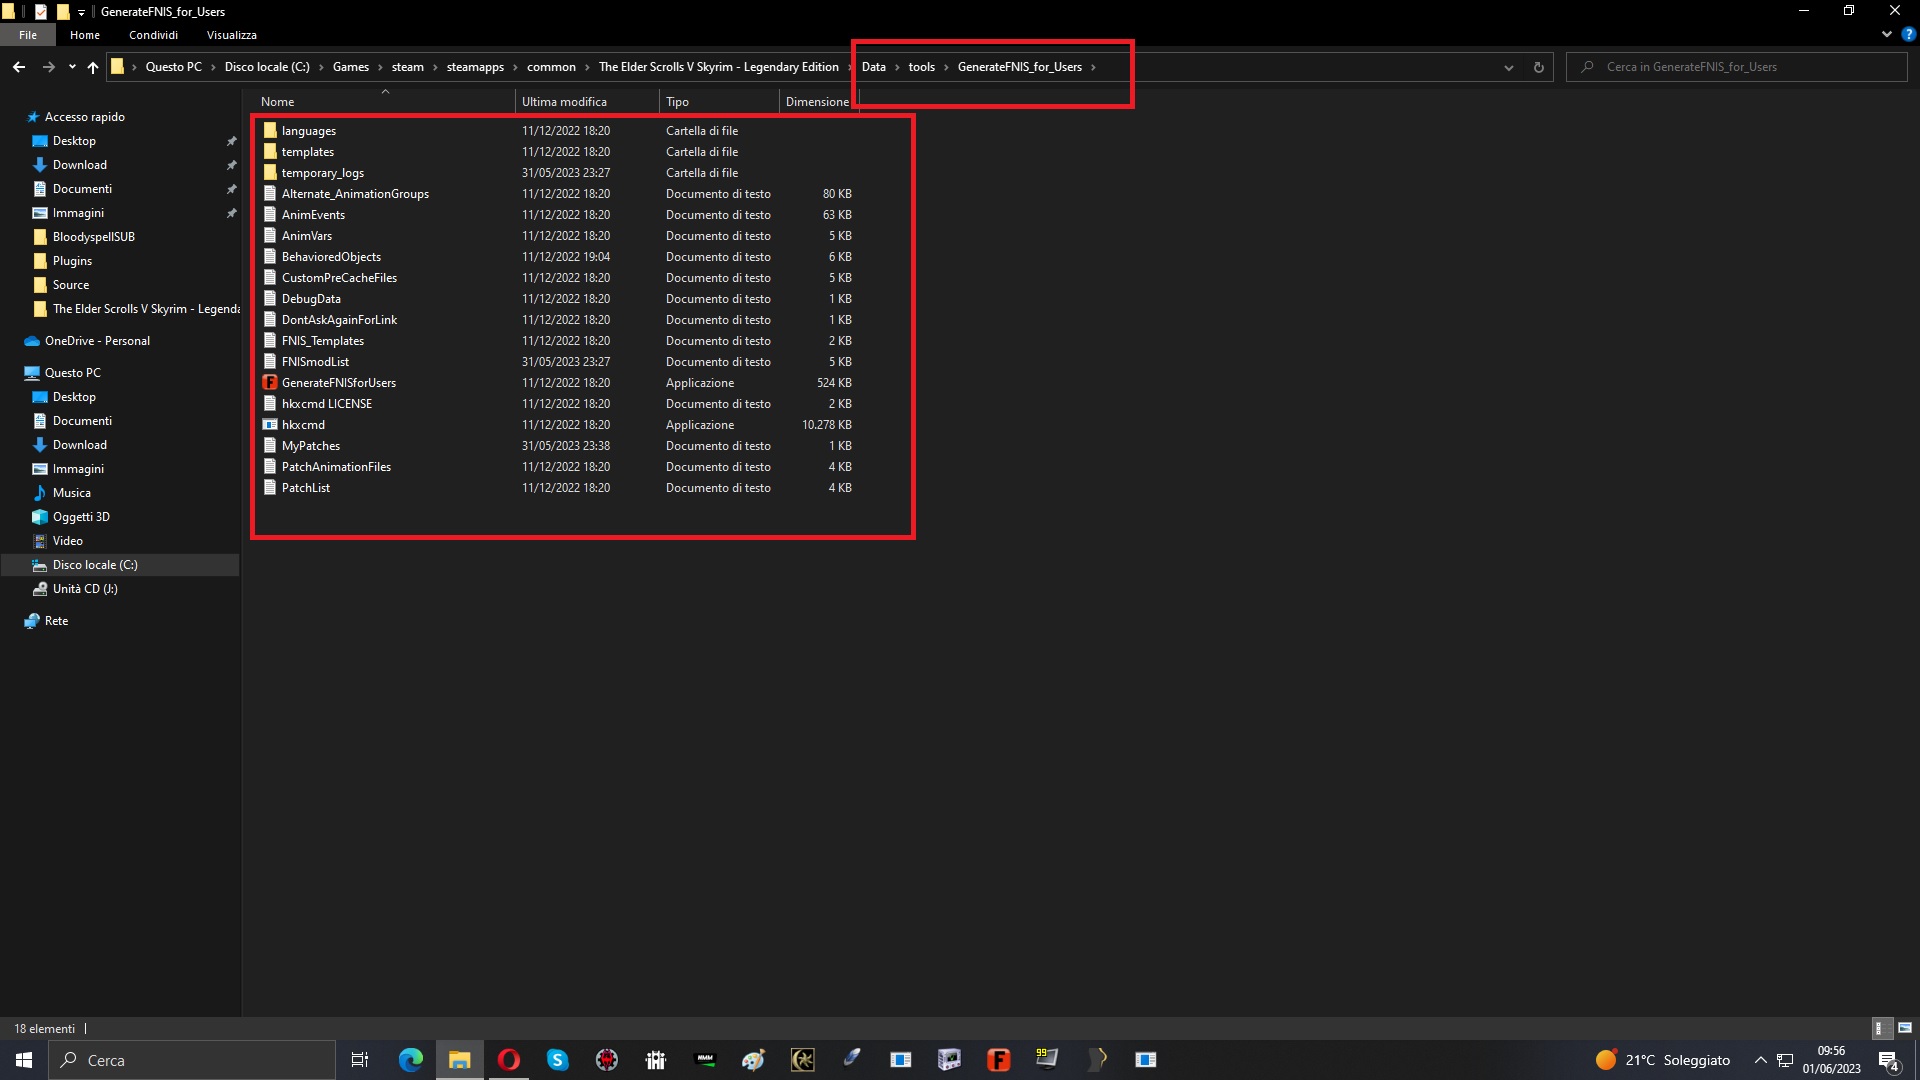Select the hkxcmd LICENSE file
Screen dimensions: 1920x1080
pos(326,404)
